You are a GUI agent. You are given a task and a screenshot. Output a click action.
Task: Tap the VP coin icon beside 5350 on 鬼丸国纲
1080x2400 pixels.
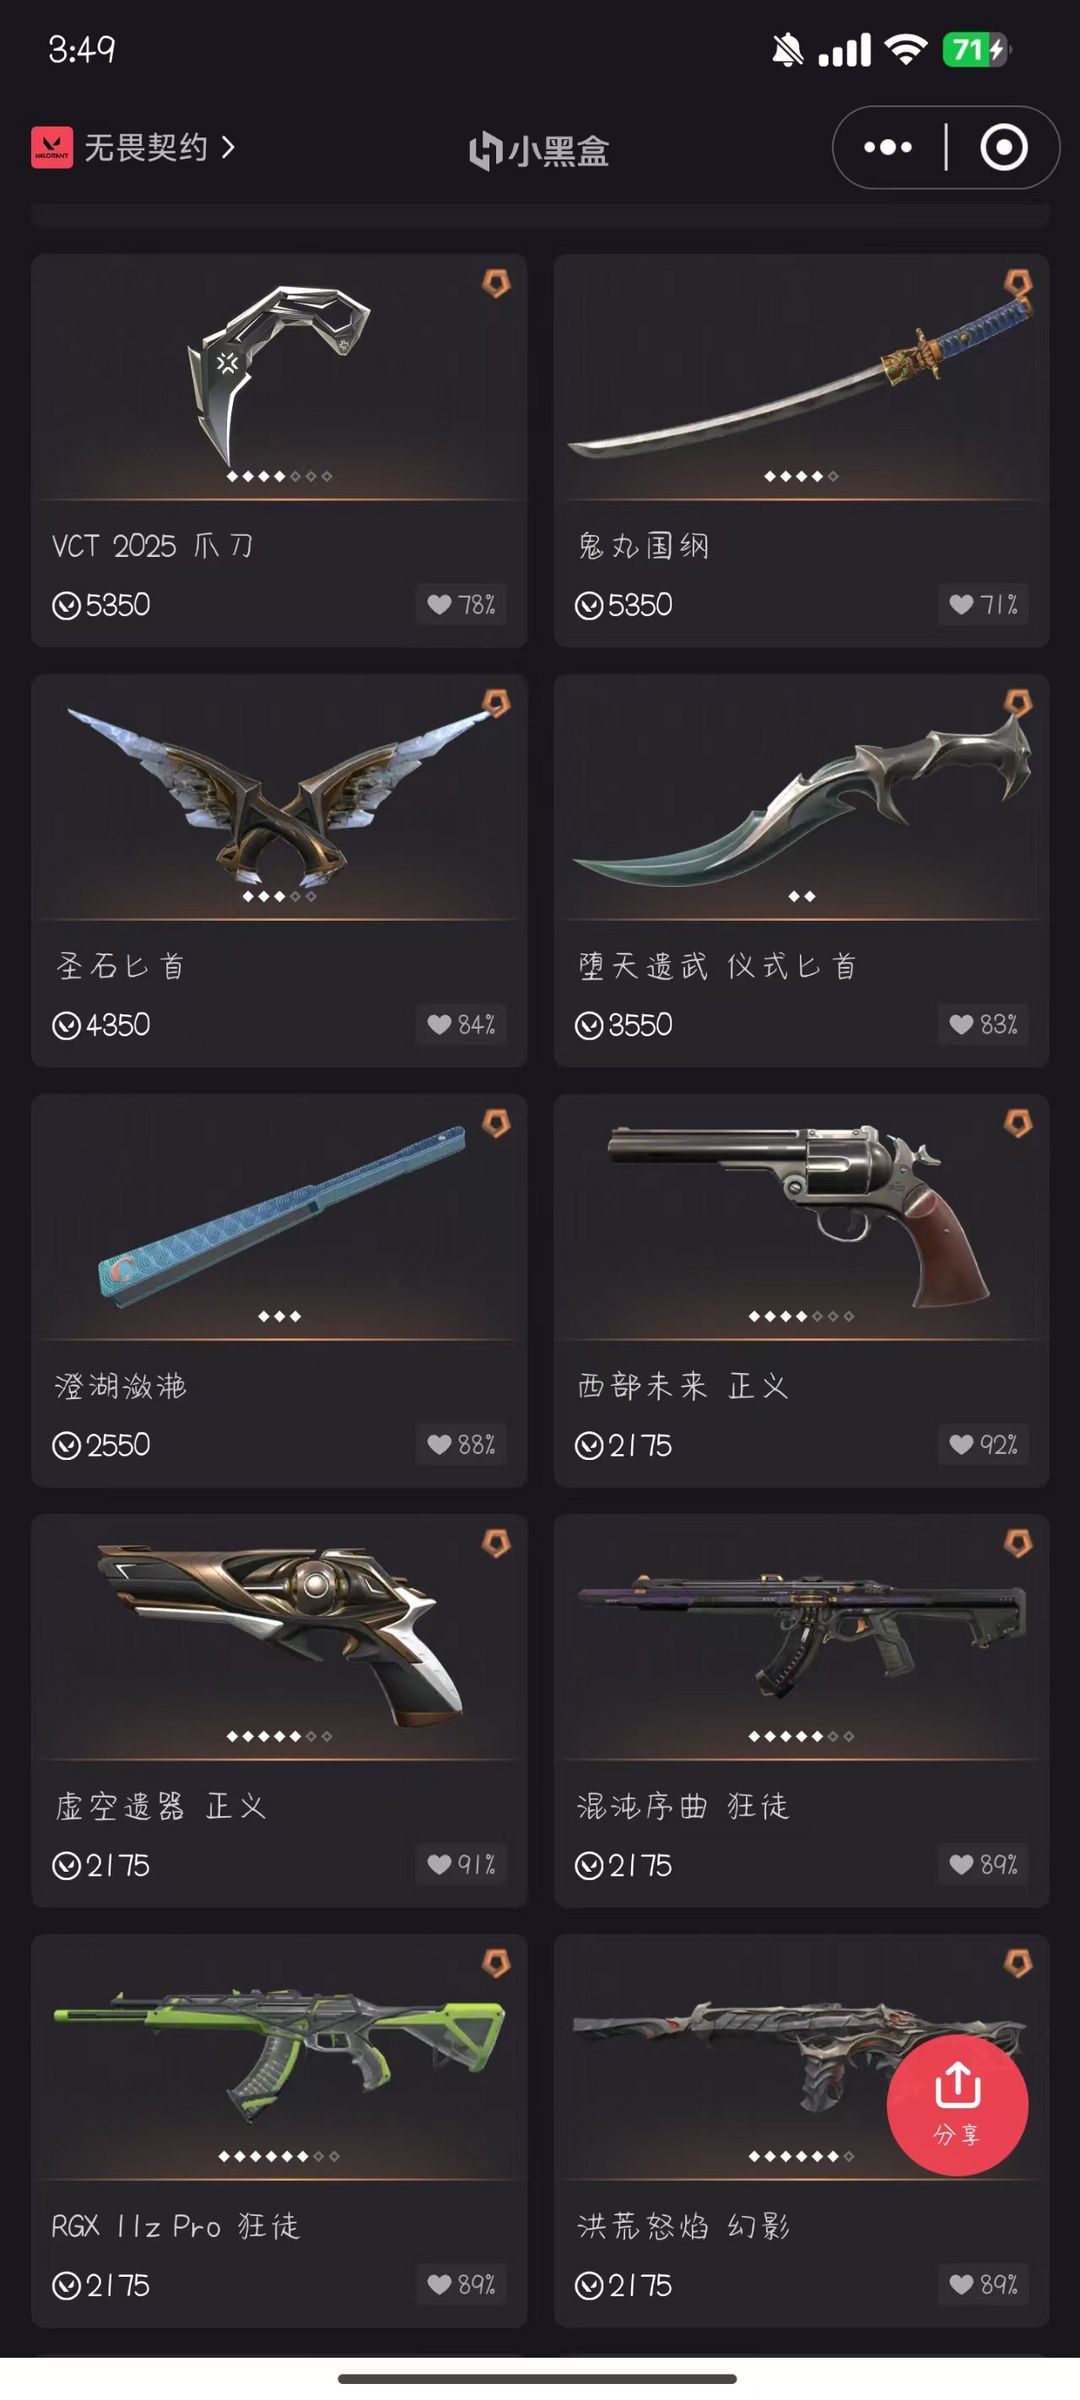589,605
